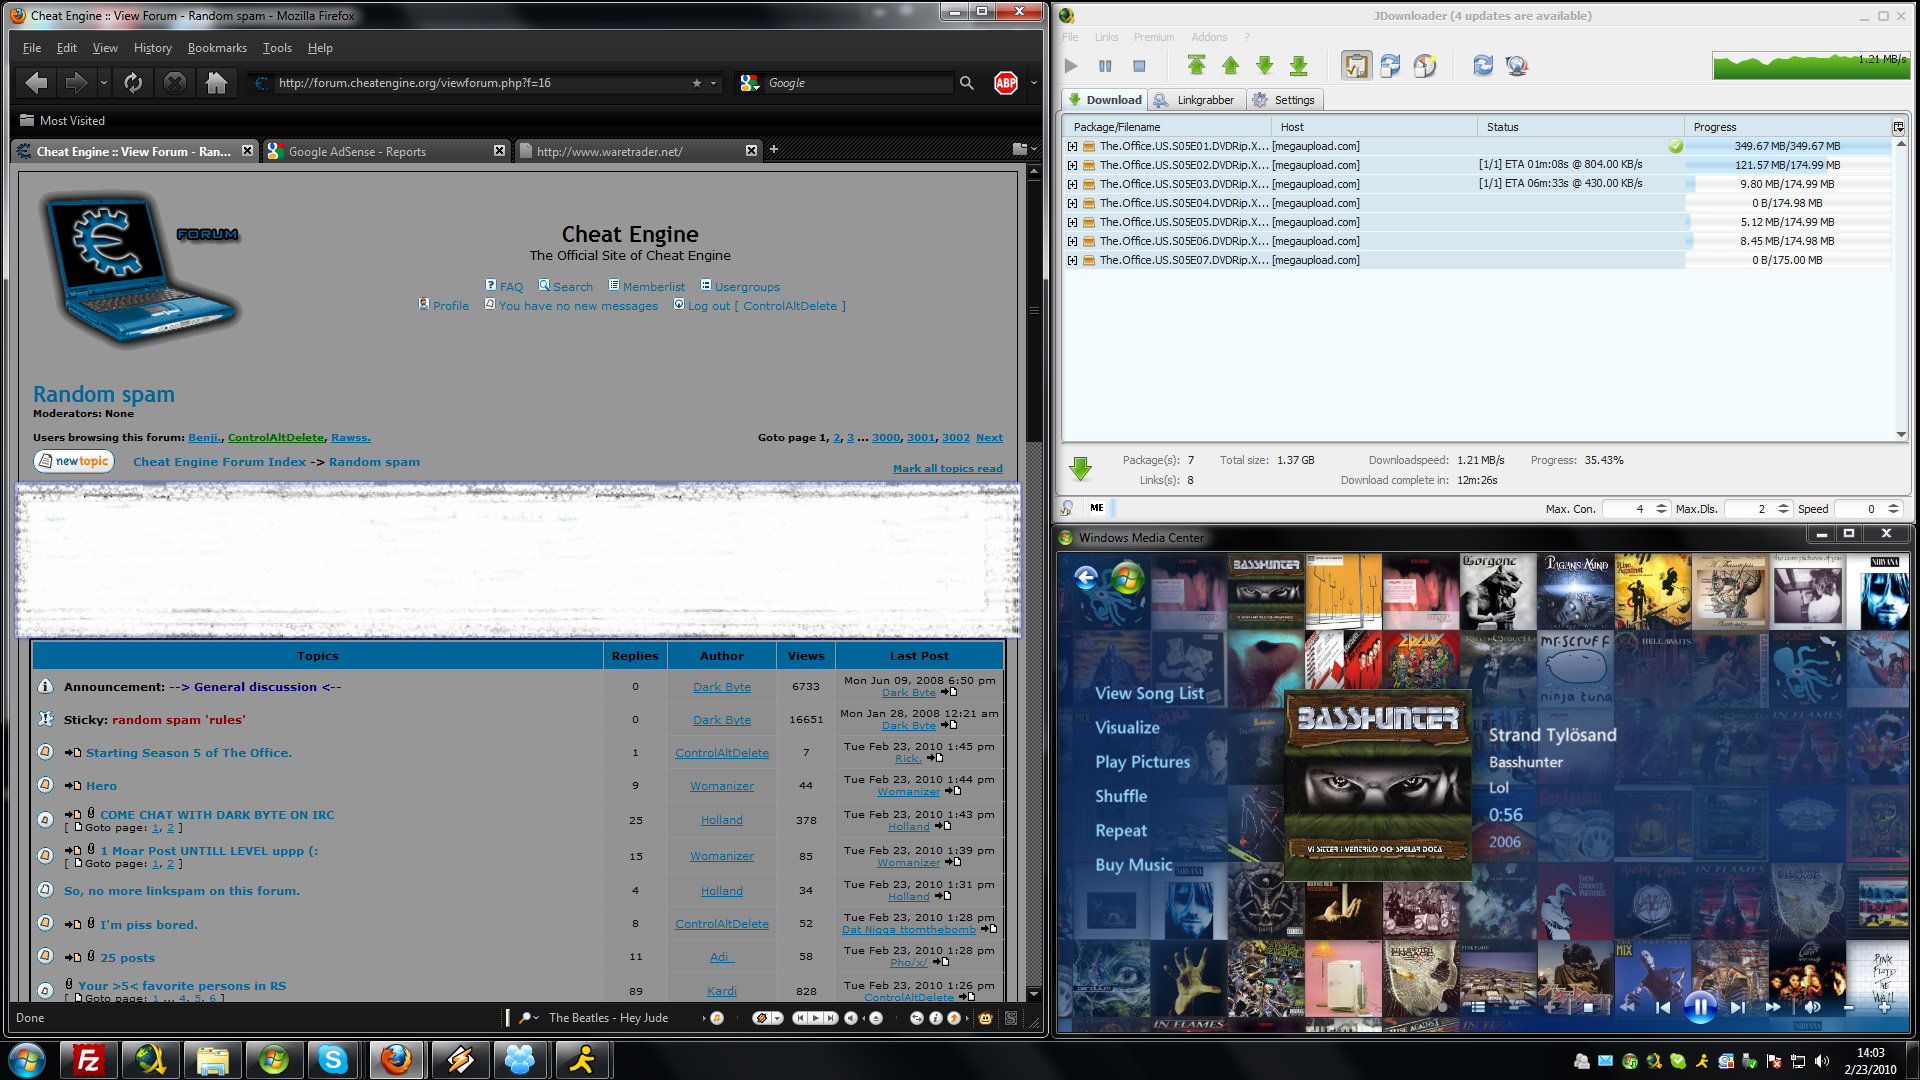Move selected package down in JDownloader

click(1264, 66)
